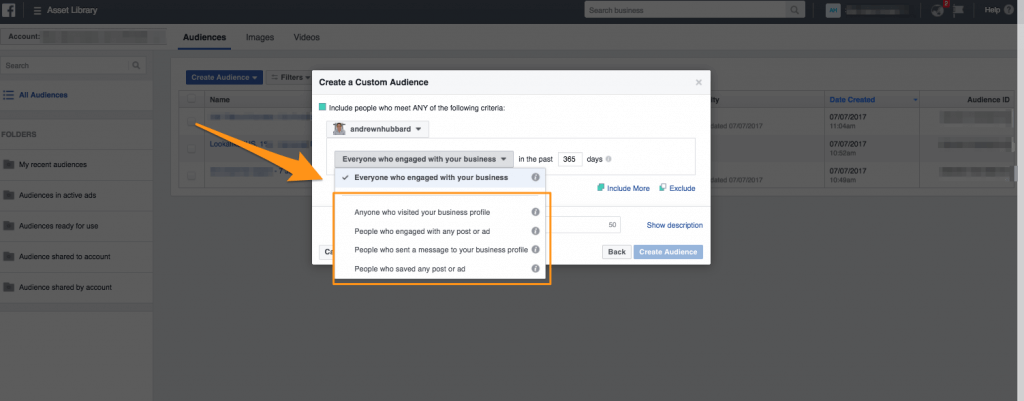Click folder icon beside Audience shared by account

(x=8, y=287)
